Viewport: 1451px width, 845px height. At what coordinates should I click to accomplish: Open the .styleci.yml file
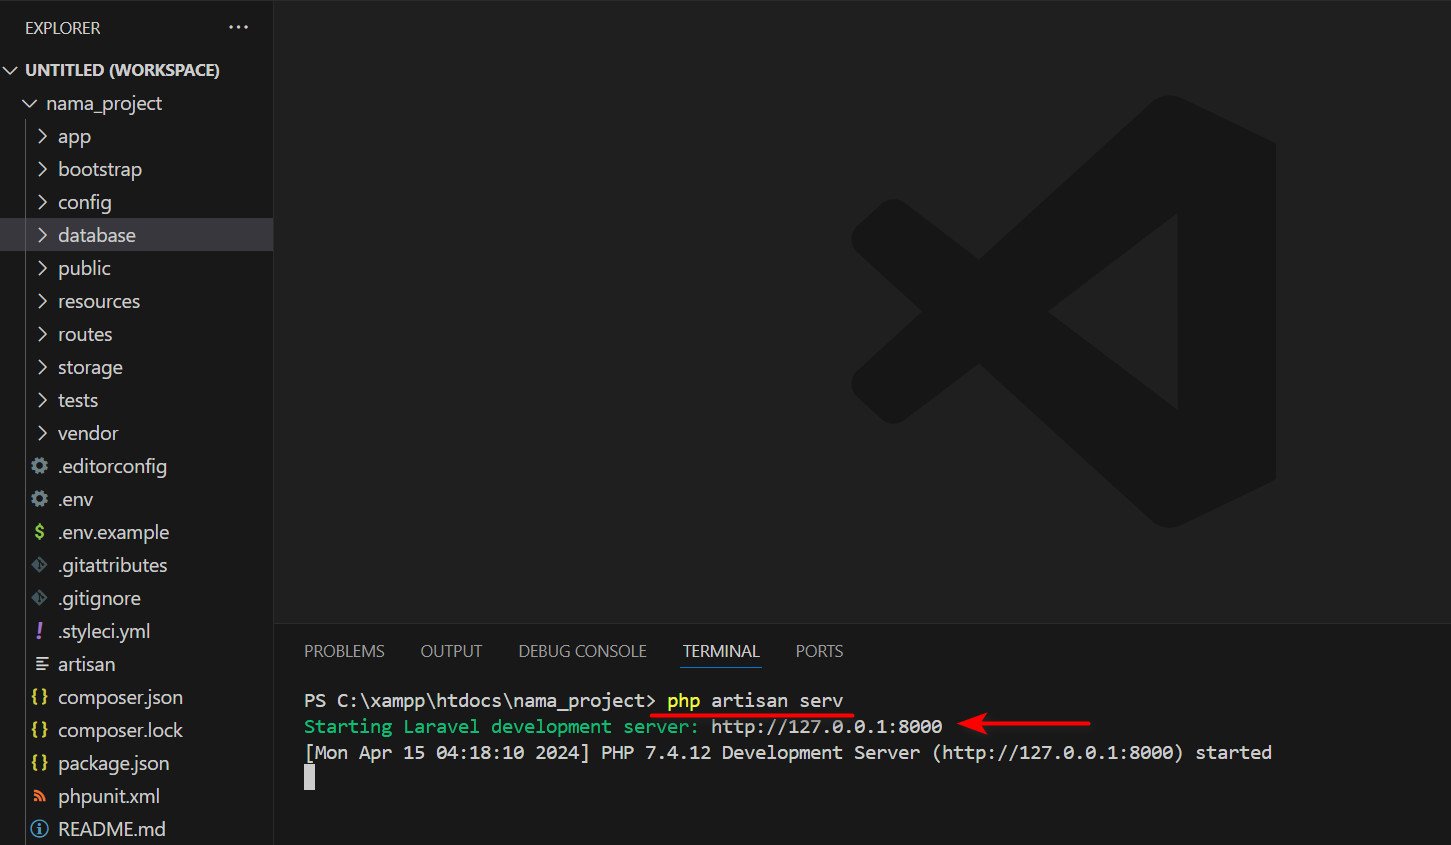tap(104, 631)
